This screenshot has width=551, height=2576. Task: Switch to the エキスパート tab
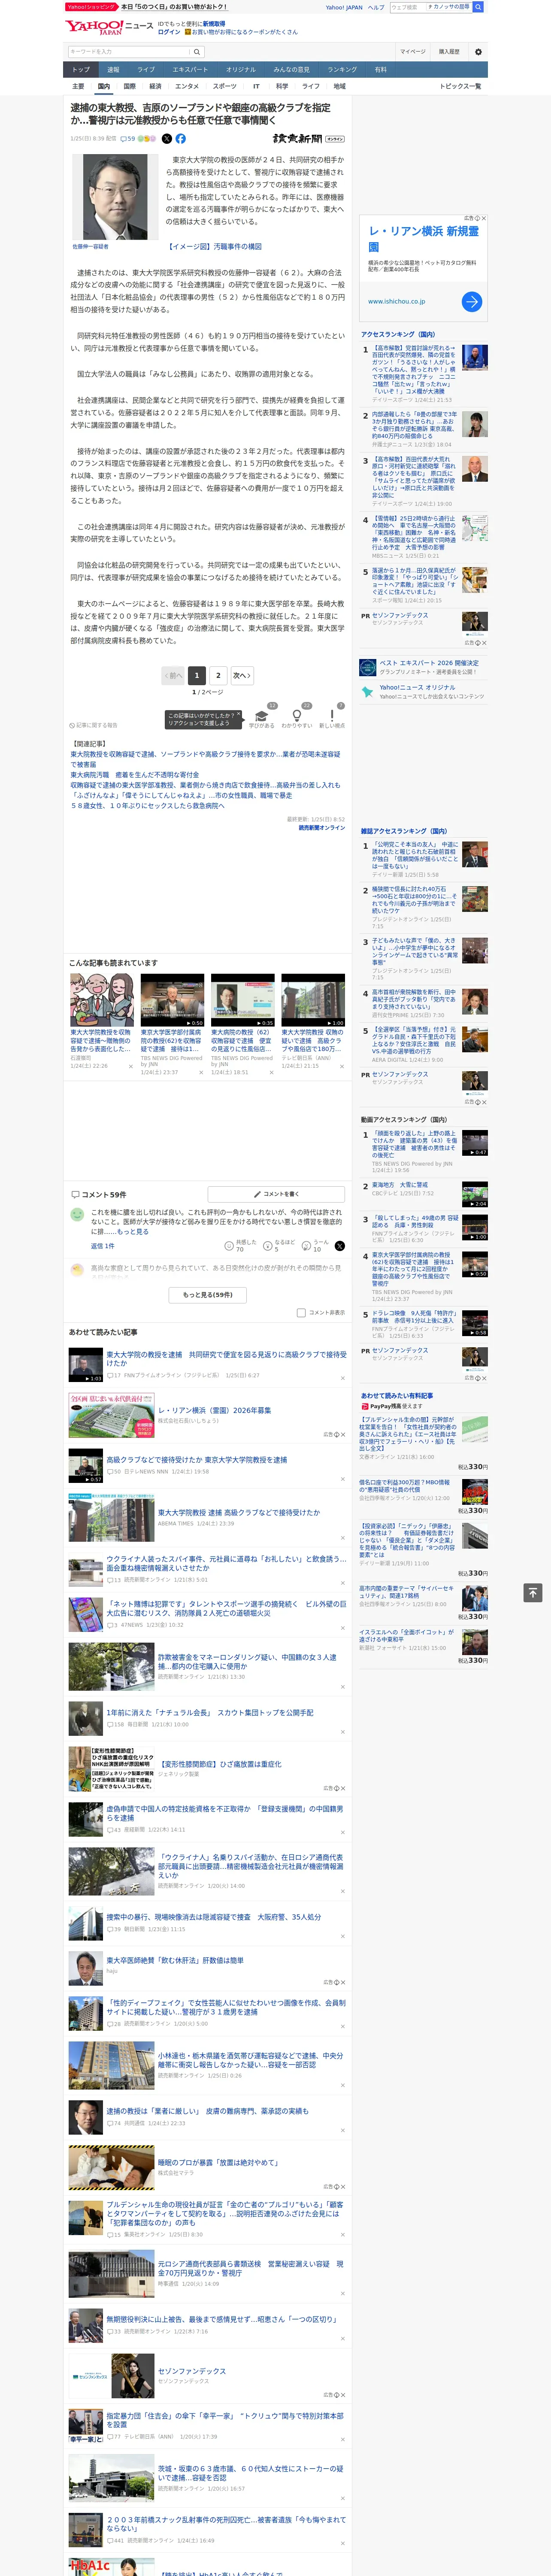pyautogui.click(x=190, y=70)
